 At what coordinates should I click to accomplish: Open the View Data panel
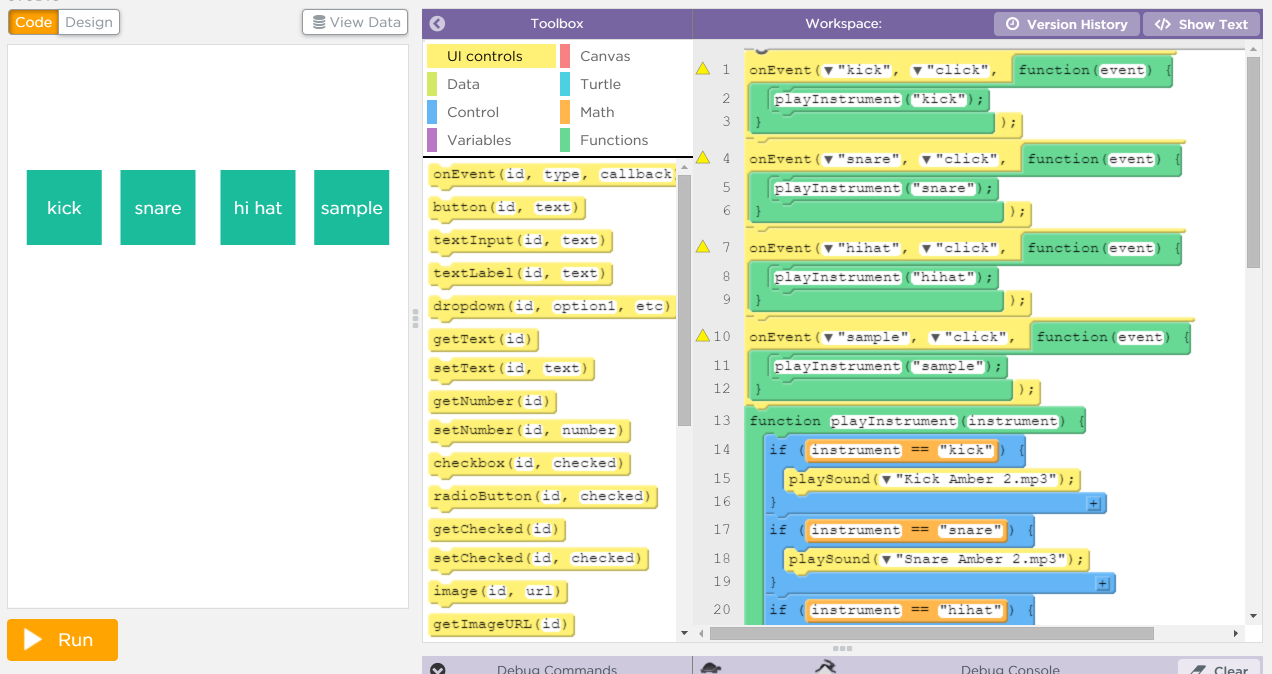[x=355, y=22]
